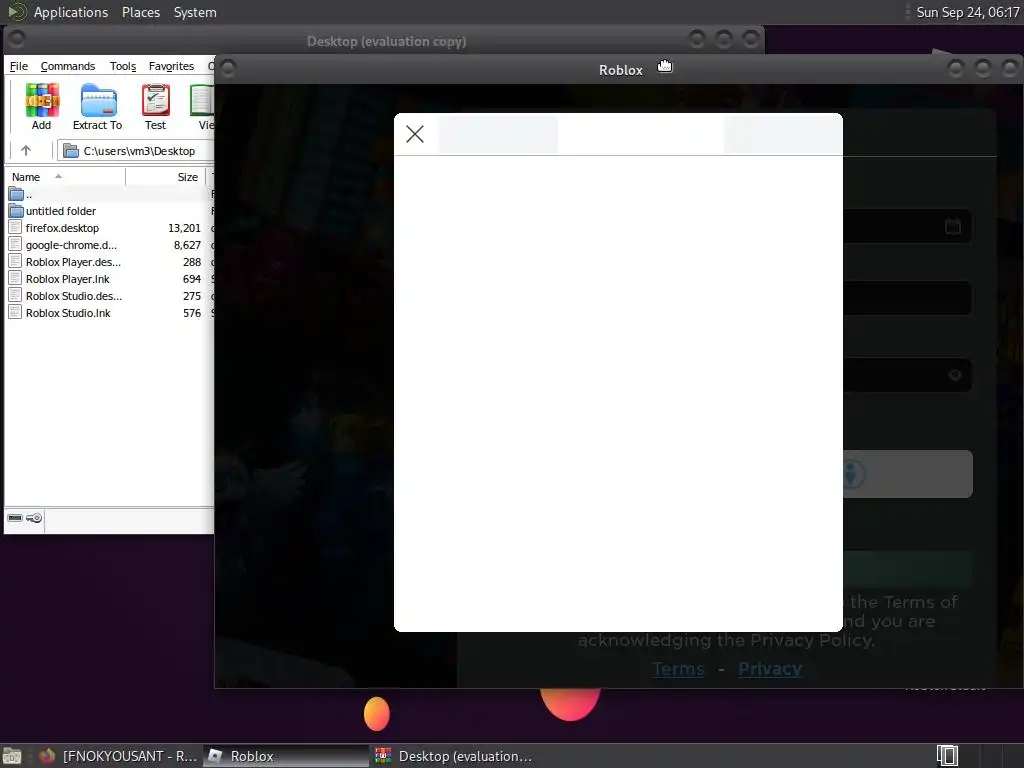The width and height of the screenshot is (1024, 768).
Task: Select the firefox.desktop file
Action: tap(110, 228)
